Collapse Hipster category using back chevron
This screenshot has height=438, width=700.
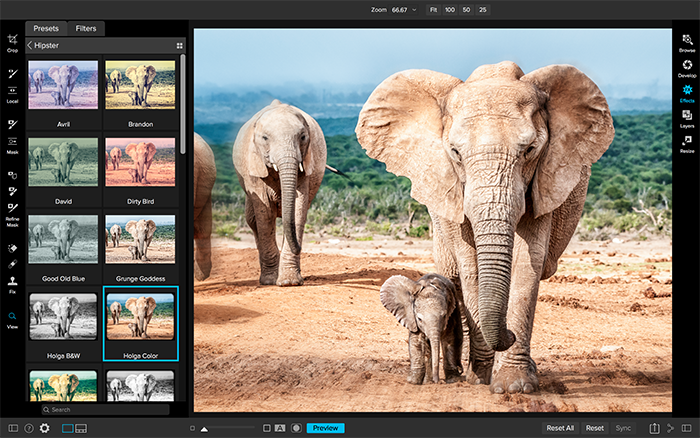(30, 45)
